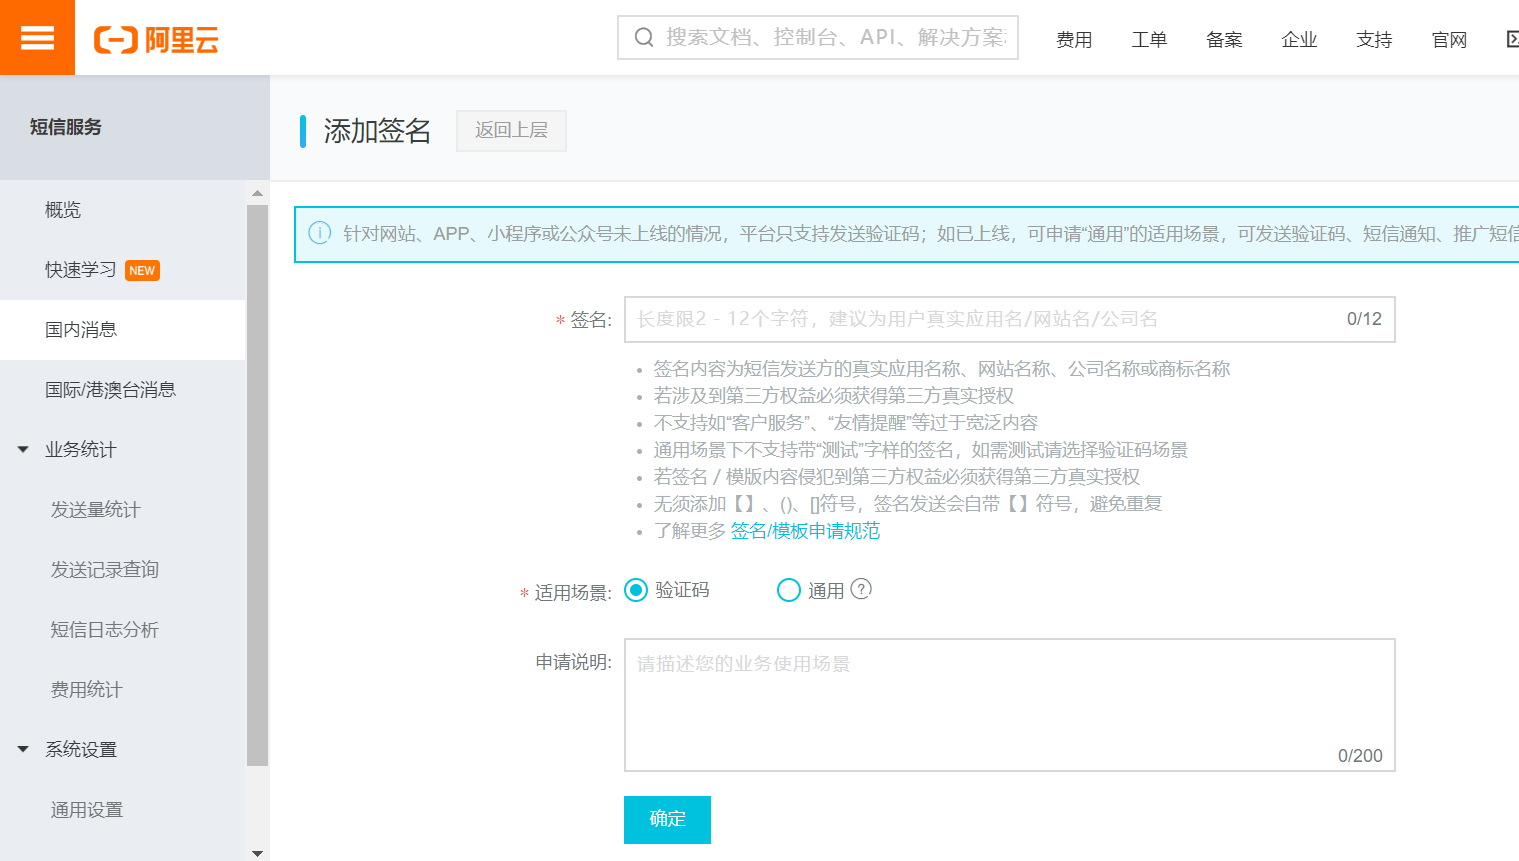Open the 签名/模板申请规范 link
This screenshot has height=861, width=1519.
[x=805, y=531]
